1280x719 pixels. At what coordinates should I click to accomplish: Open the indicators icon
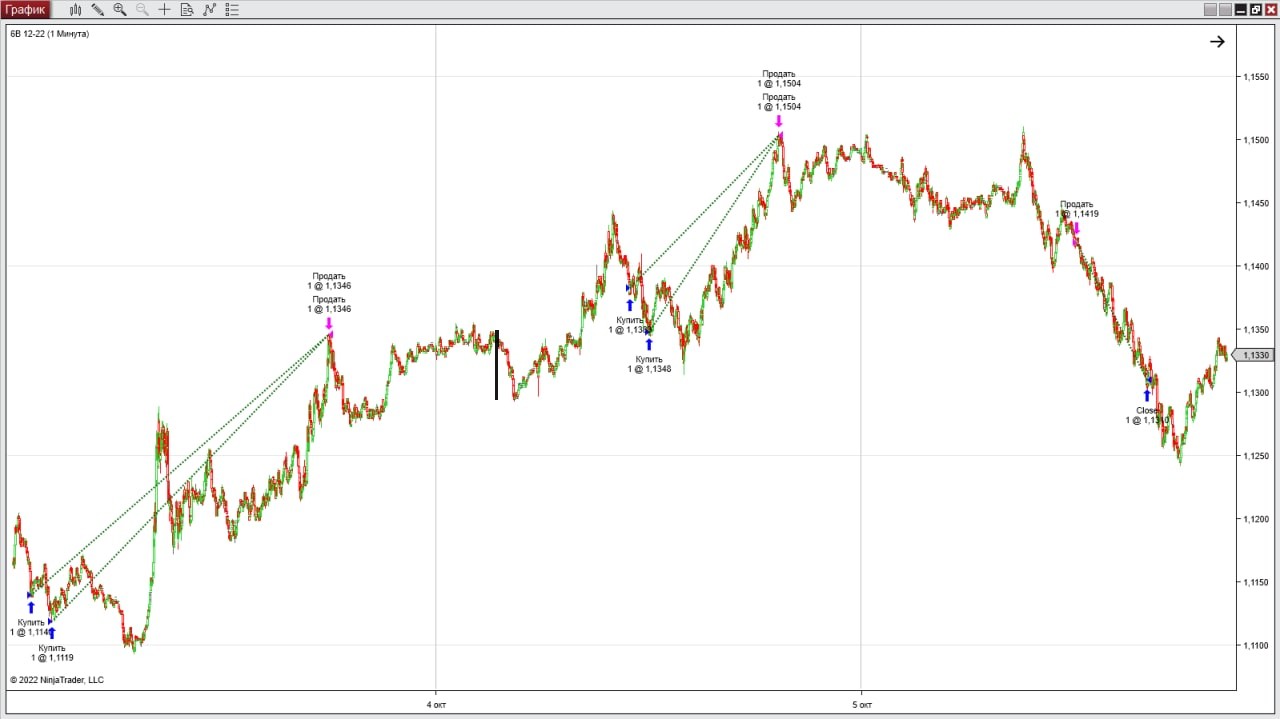click(209, 10)
